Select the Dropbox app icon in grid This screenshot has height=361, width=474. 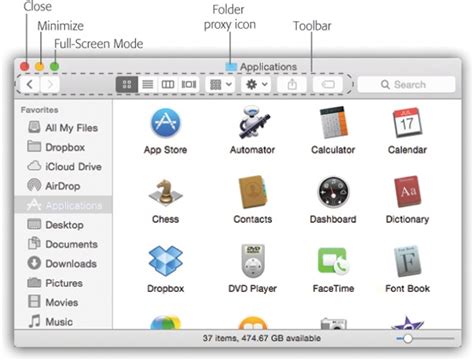pyautogui.click(x=165, y=261)
